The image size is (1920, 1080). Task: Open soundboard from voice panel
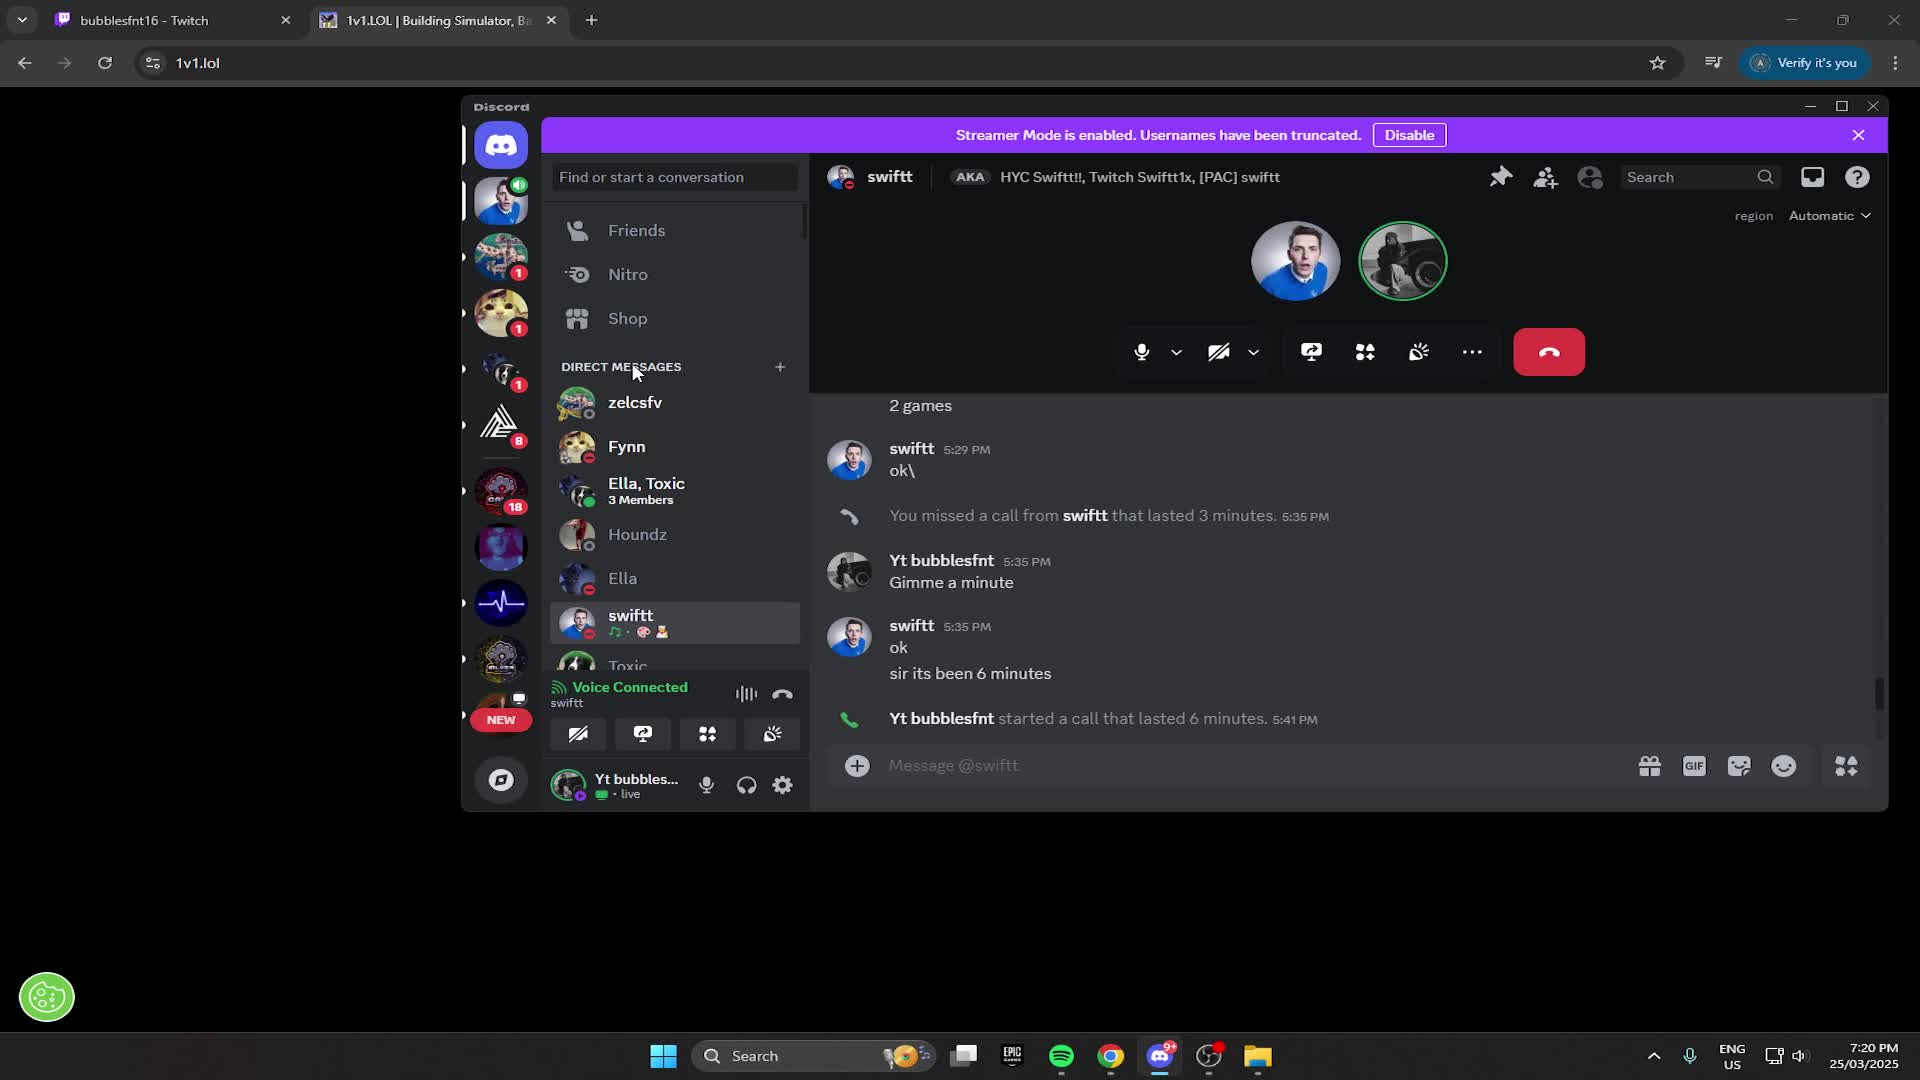(x=772, y=734)
